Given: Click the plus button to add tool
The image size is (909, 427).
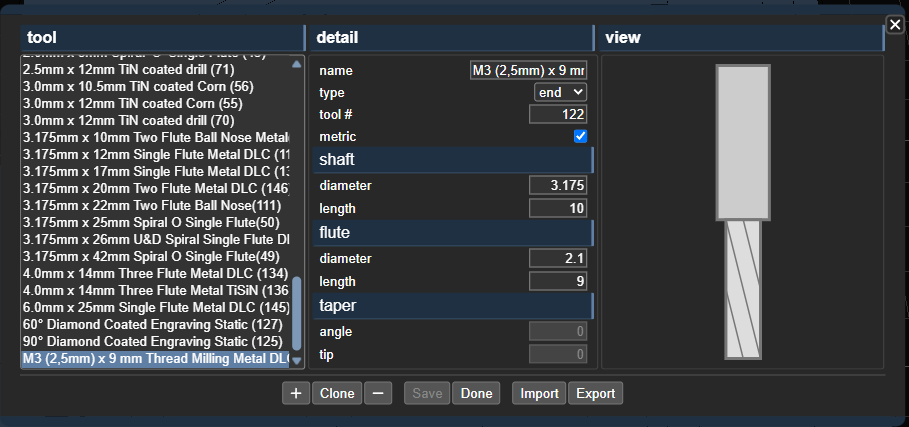Looking at the screenshot, I should [295, 393].
